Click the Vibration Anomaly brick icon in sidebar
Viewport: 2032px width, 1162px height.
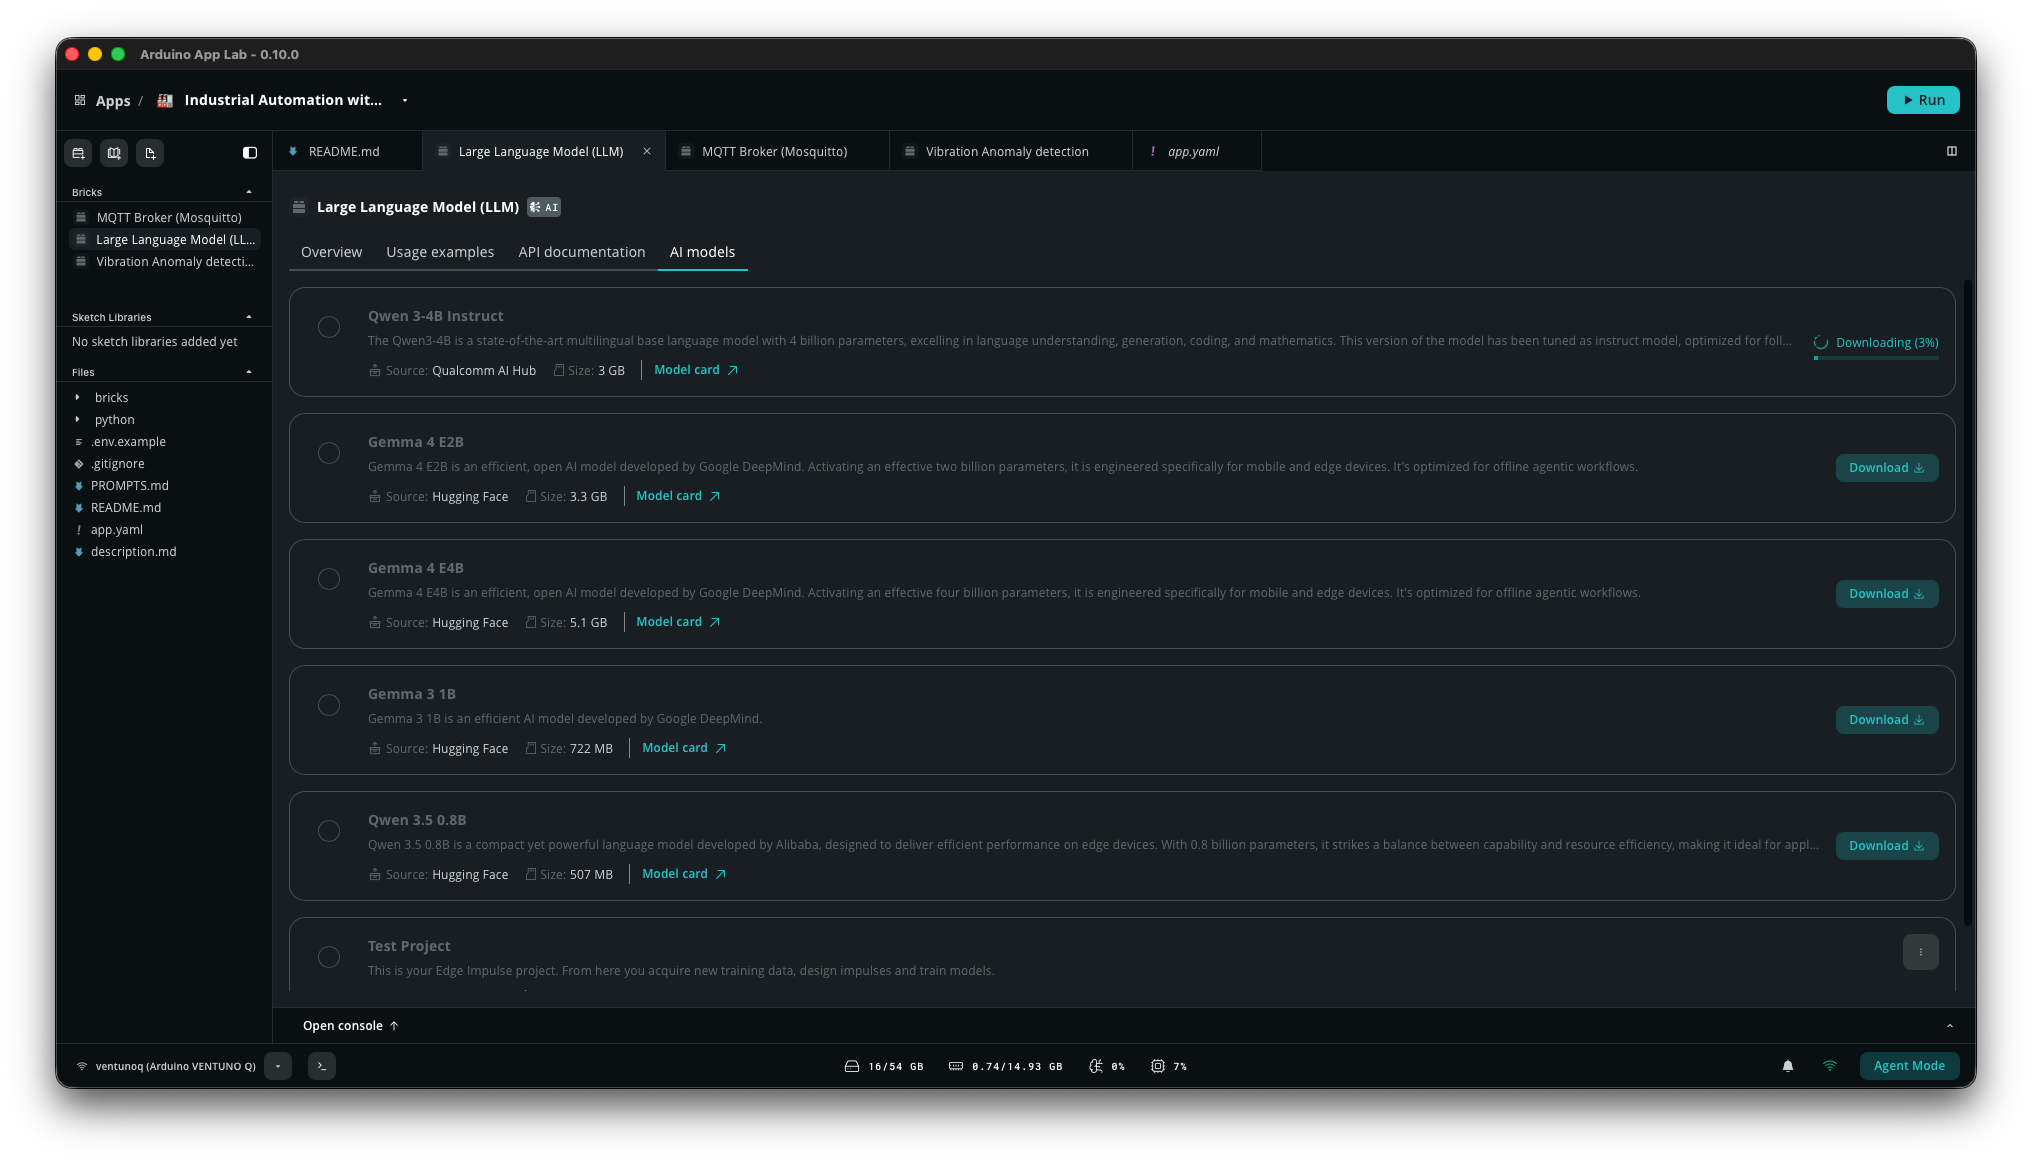point(81,261)
